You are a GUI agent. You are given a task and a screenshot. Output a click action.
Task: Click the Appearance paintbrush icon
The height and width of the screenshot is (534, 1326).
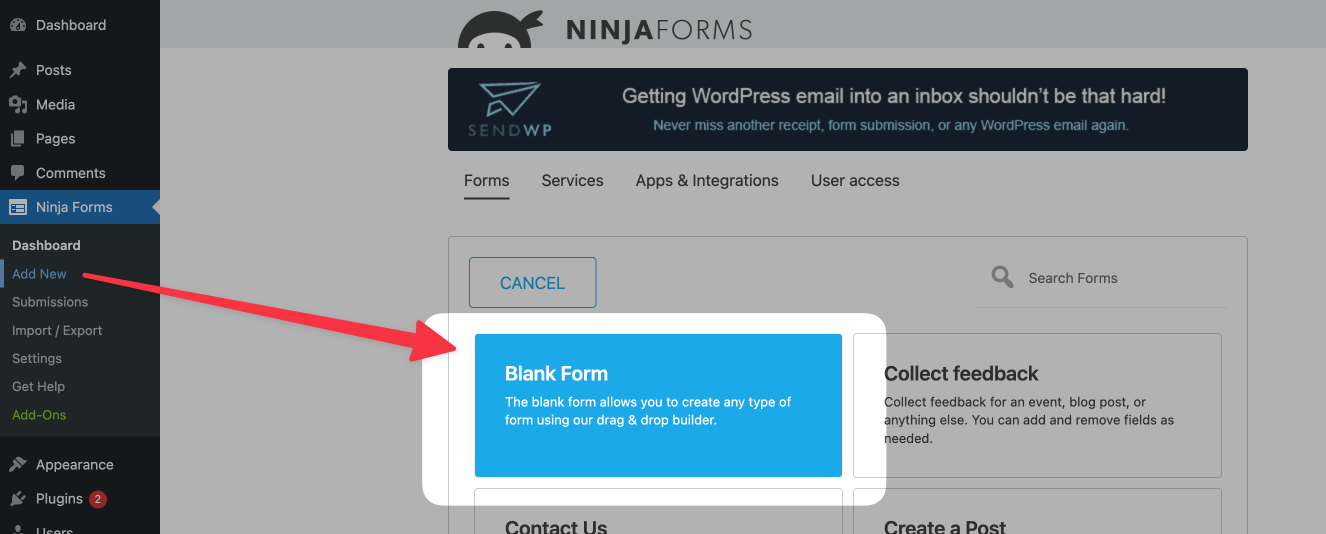click(18, 464)
